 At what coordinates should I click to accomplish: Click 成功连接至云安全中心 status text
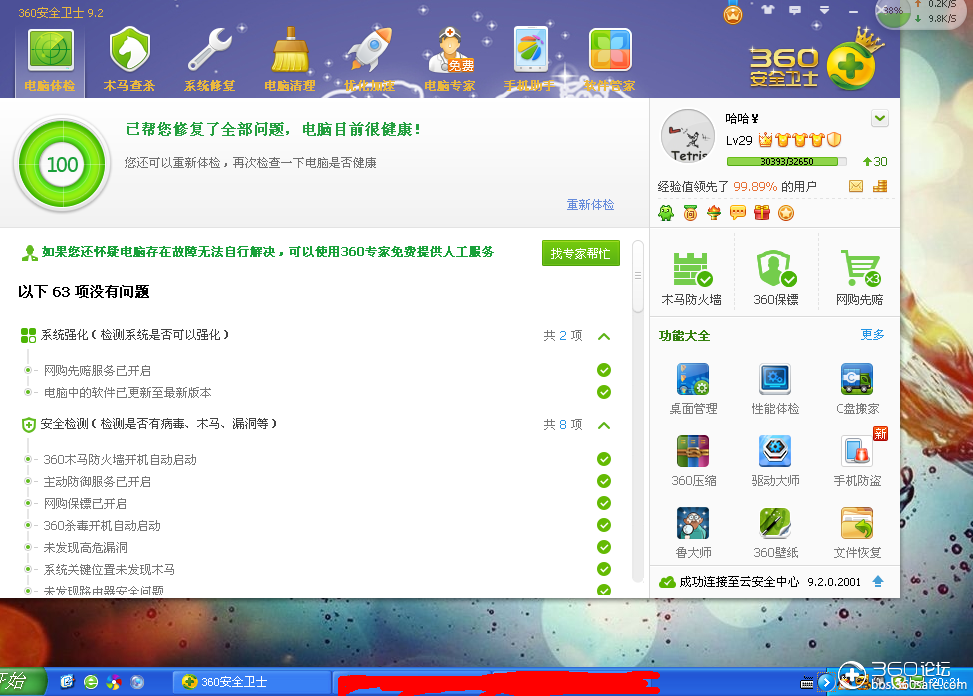tap(739, 582)
